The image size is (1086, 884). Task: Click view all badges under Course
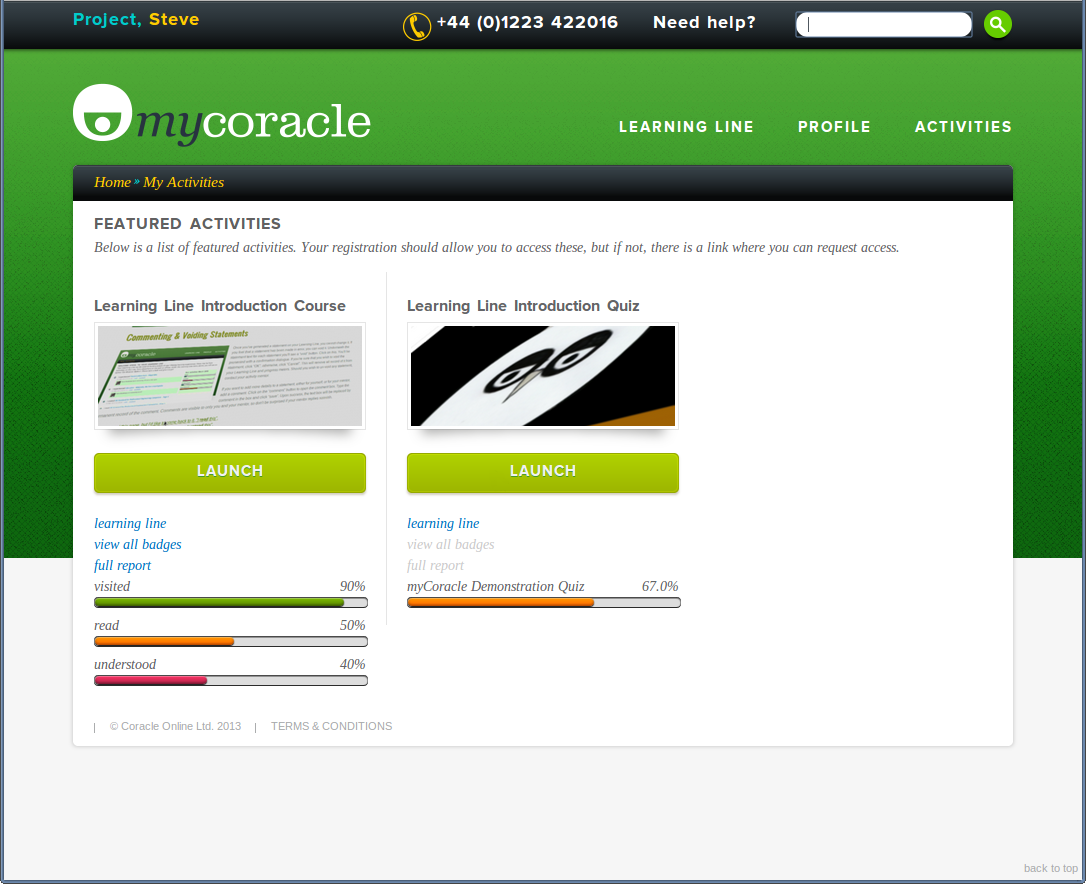click(x=138, y=545)
